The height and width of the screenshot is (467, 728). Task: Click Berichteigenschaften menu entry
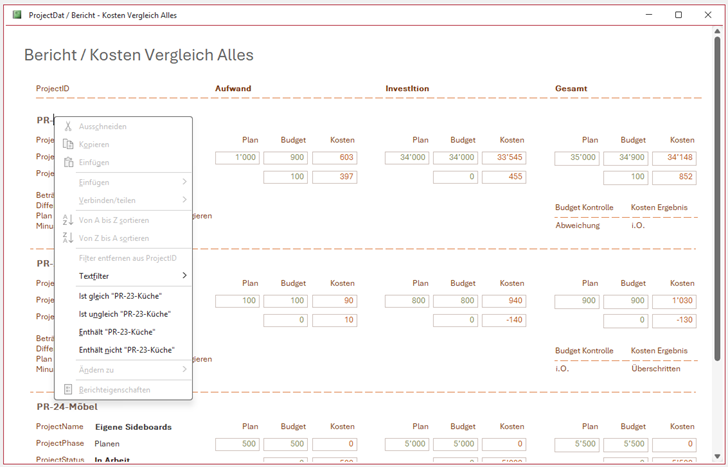click(124, 390)
